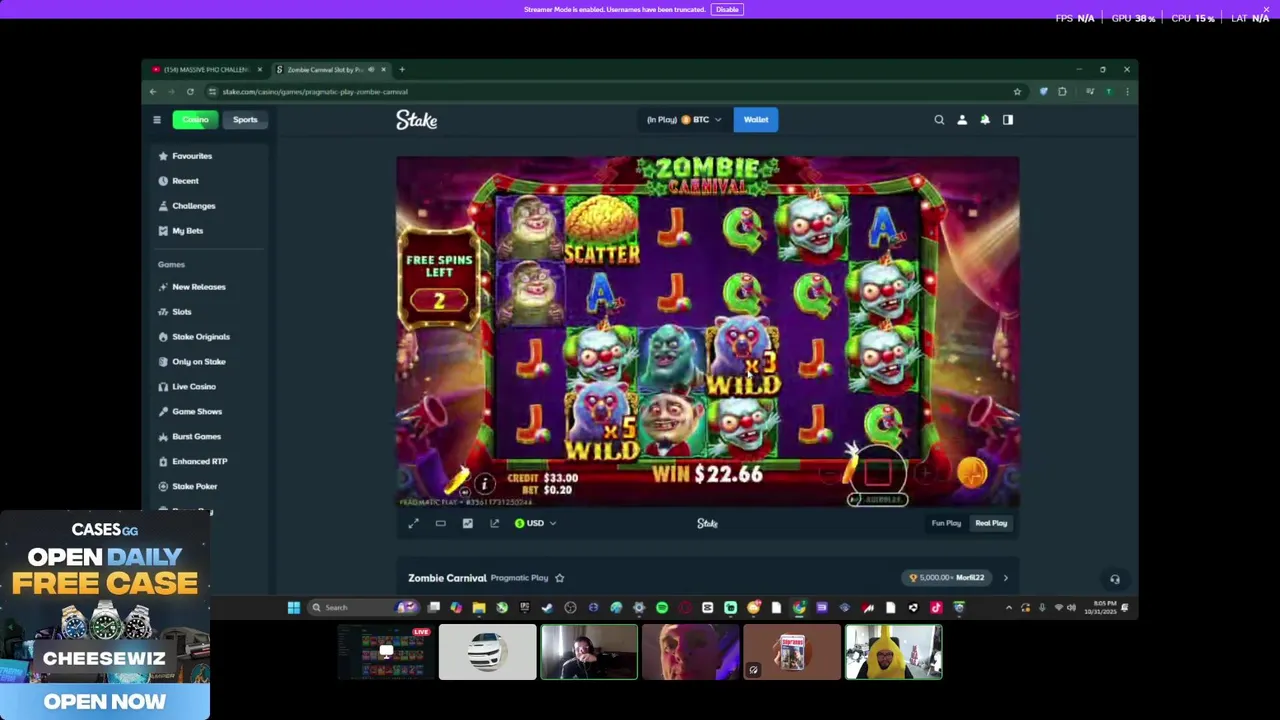1280x720 pixels.
Task: Open the 5,000.00x big win badge
Action: point(947,578)
